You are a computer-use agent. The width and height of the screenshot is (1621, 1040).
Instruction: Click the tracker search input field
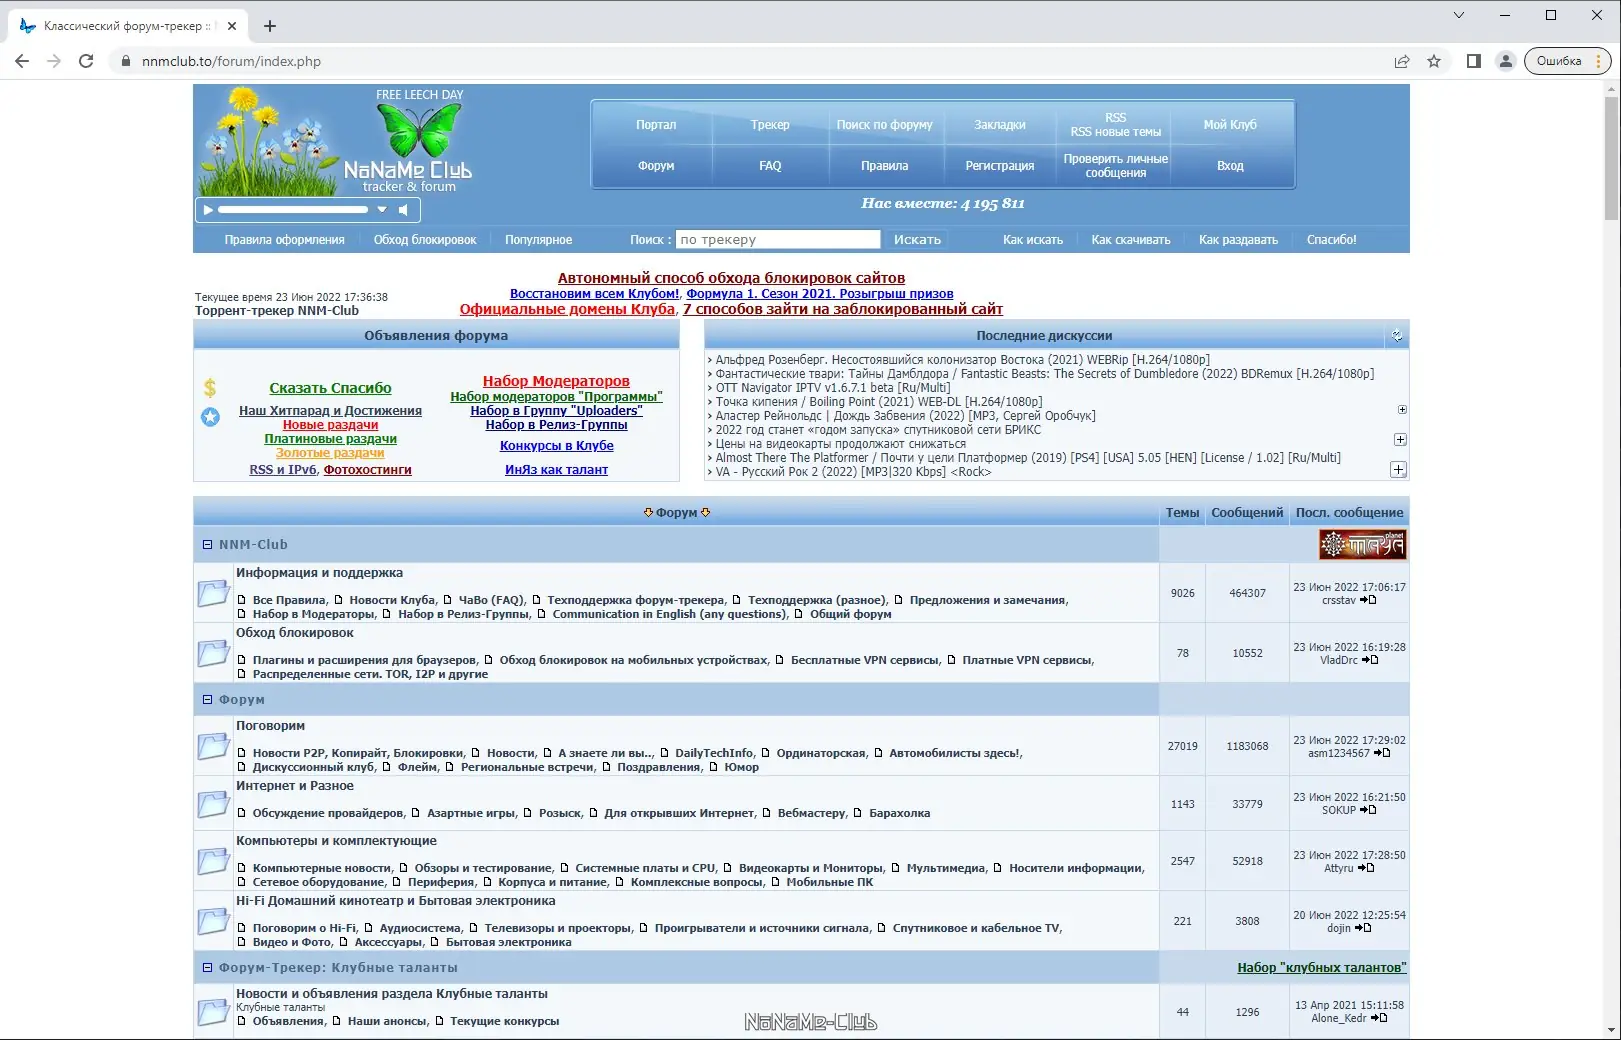click(778, 240)
